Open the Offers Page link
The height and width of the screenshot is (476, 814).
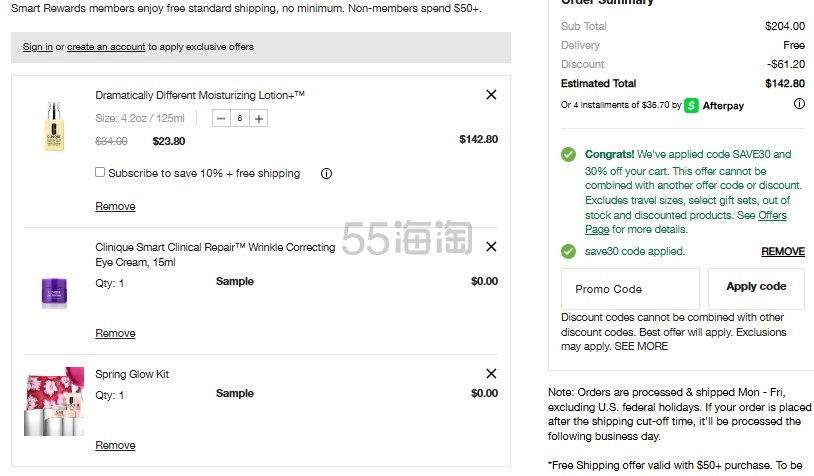coord(772,216)
